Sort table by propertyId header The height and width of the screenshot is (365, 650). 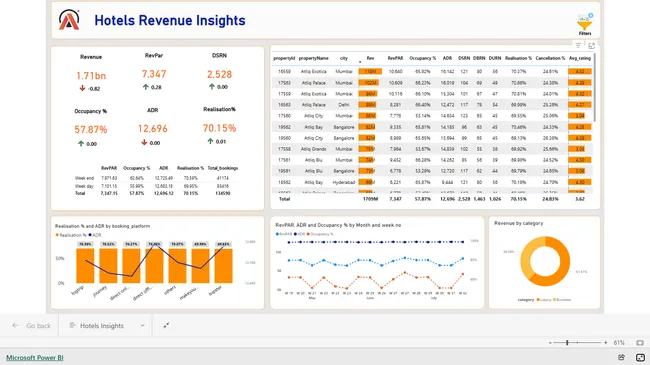[284, 58]
